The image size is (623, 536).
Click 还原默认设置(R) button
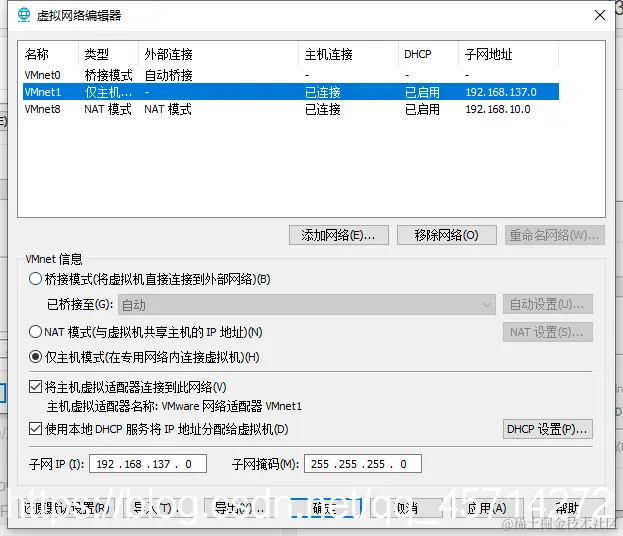tap(67, 508)
